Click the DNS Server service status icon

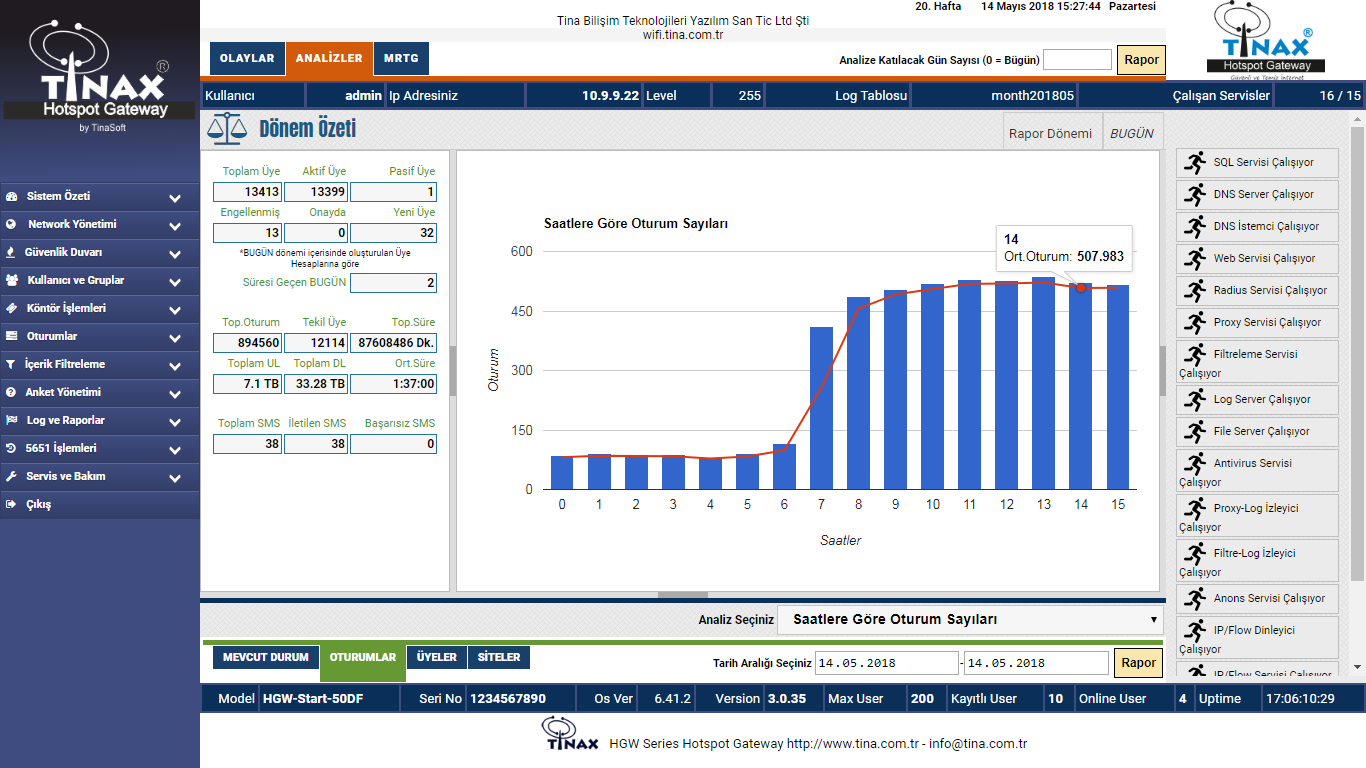click(1194, 194)
